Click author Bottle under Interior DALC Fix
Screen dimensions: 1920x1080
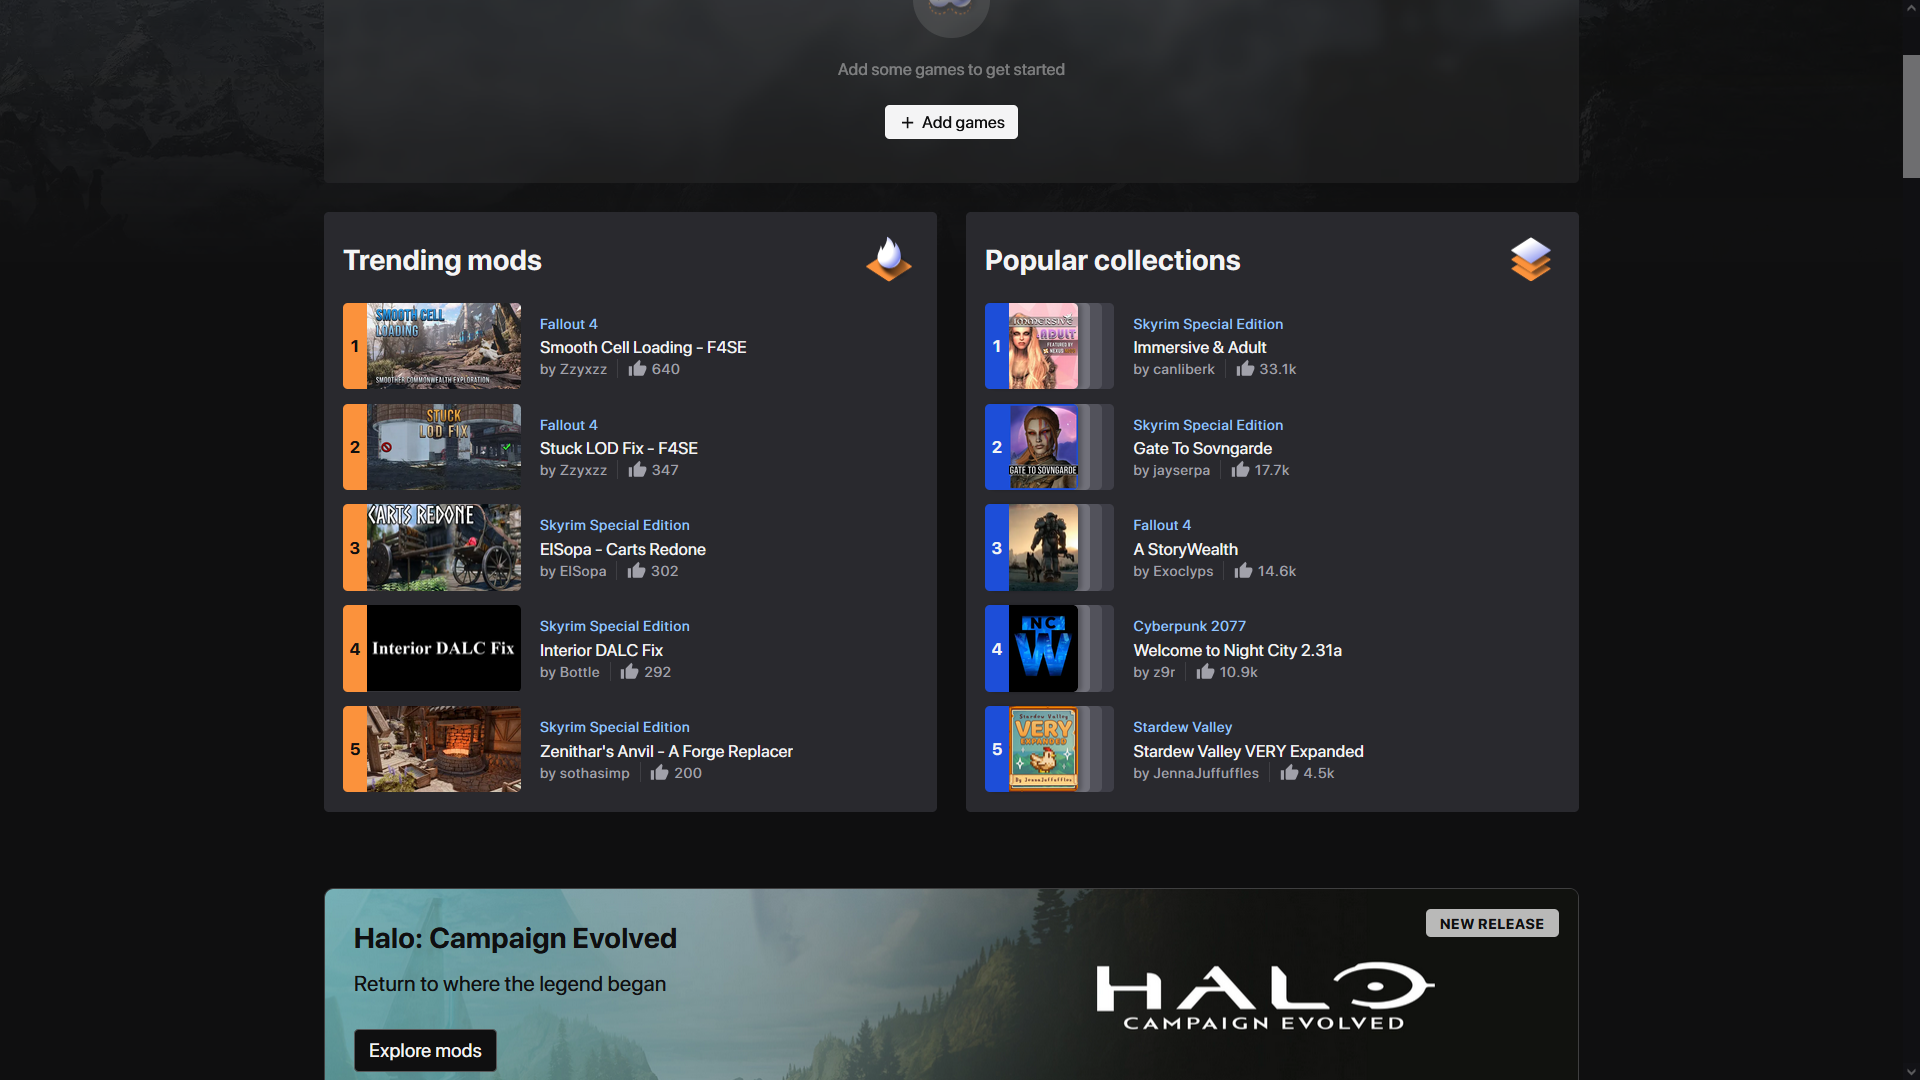(580, 672)
